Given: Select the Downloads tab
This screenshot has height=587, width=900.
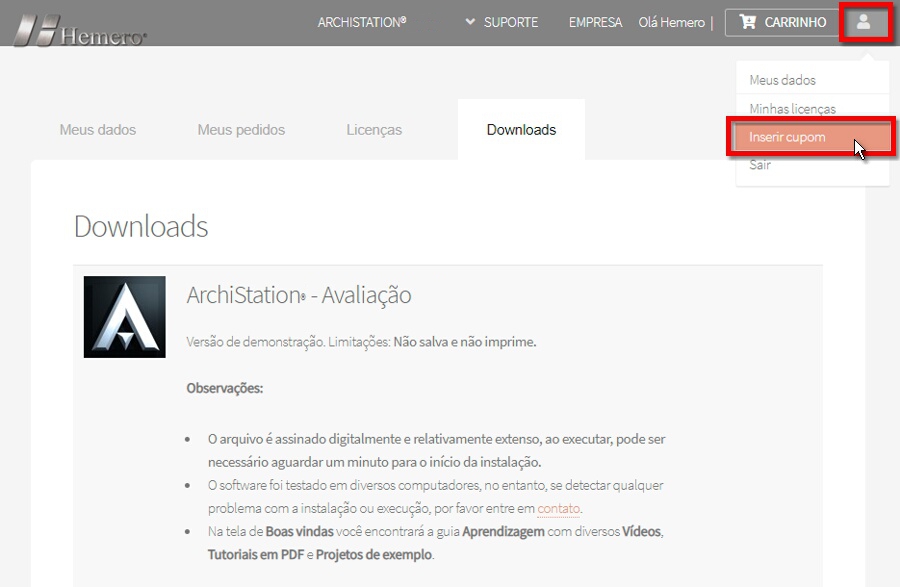Looking at the screenshot, I should tap(521, 130).
